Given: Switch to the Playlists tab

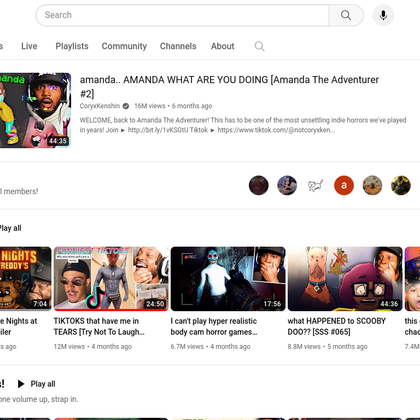Looking at the screenshot, I should click(72, 46).
